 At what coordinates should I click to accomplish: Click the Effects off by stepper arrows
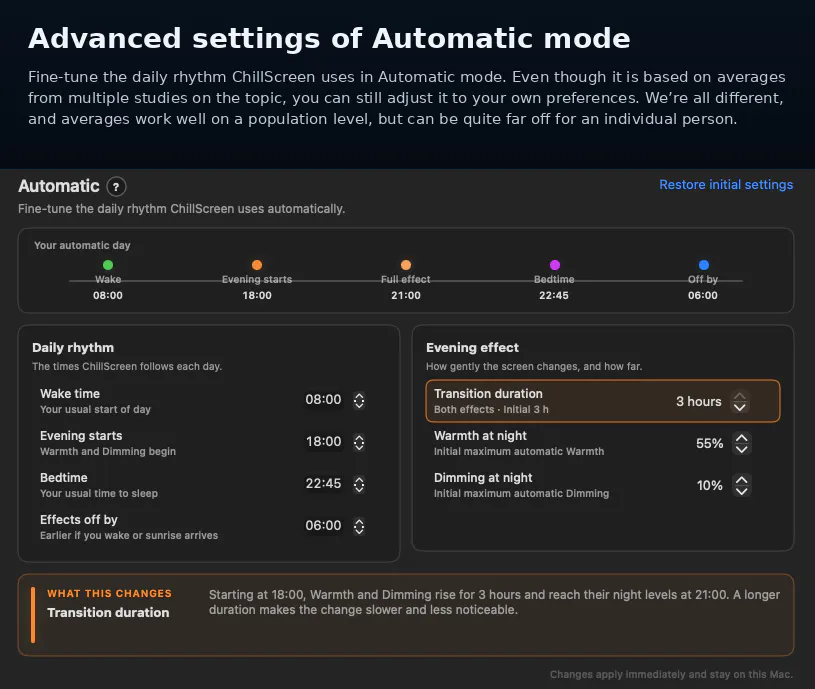click(x=359, y=526)
